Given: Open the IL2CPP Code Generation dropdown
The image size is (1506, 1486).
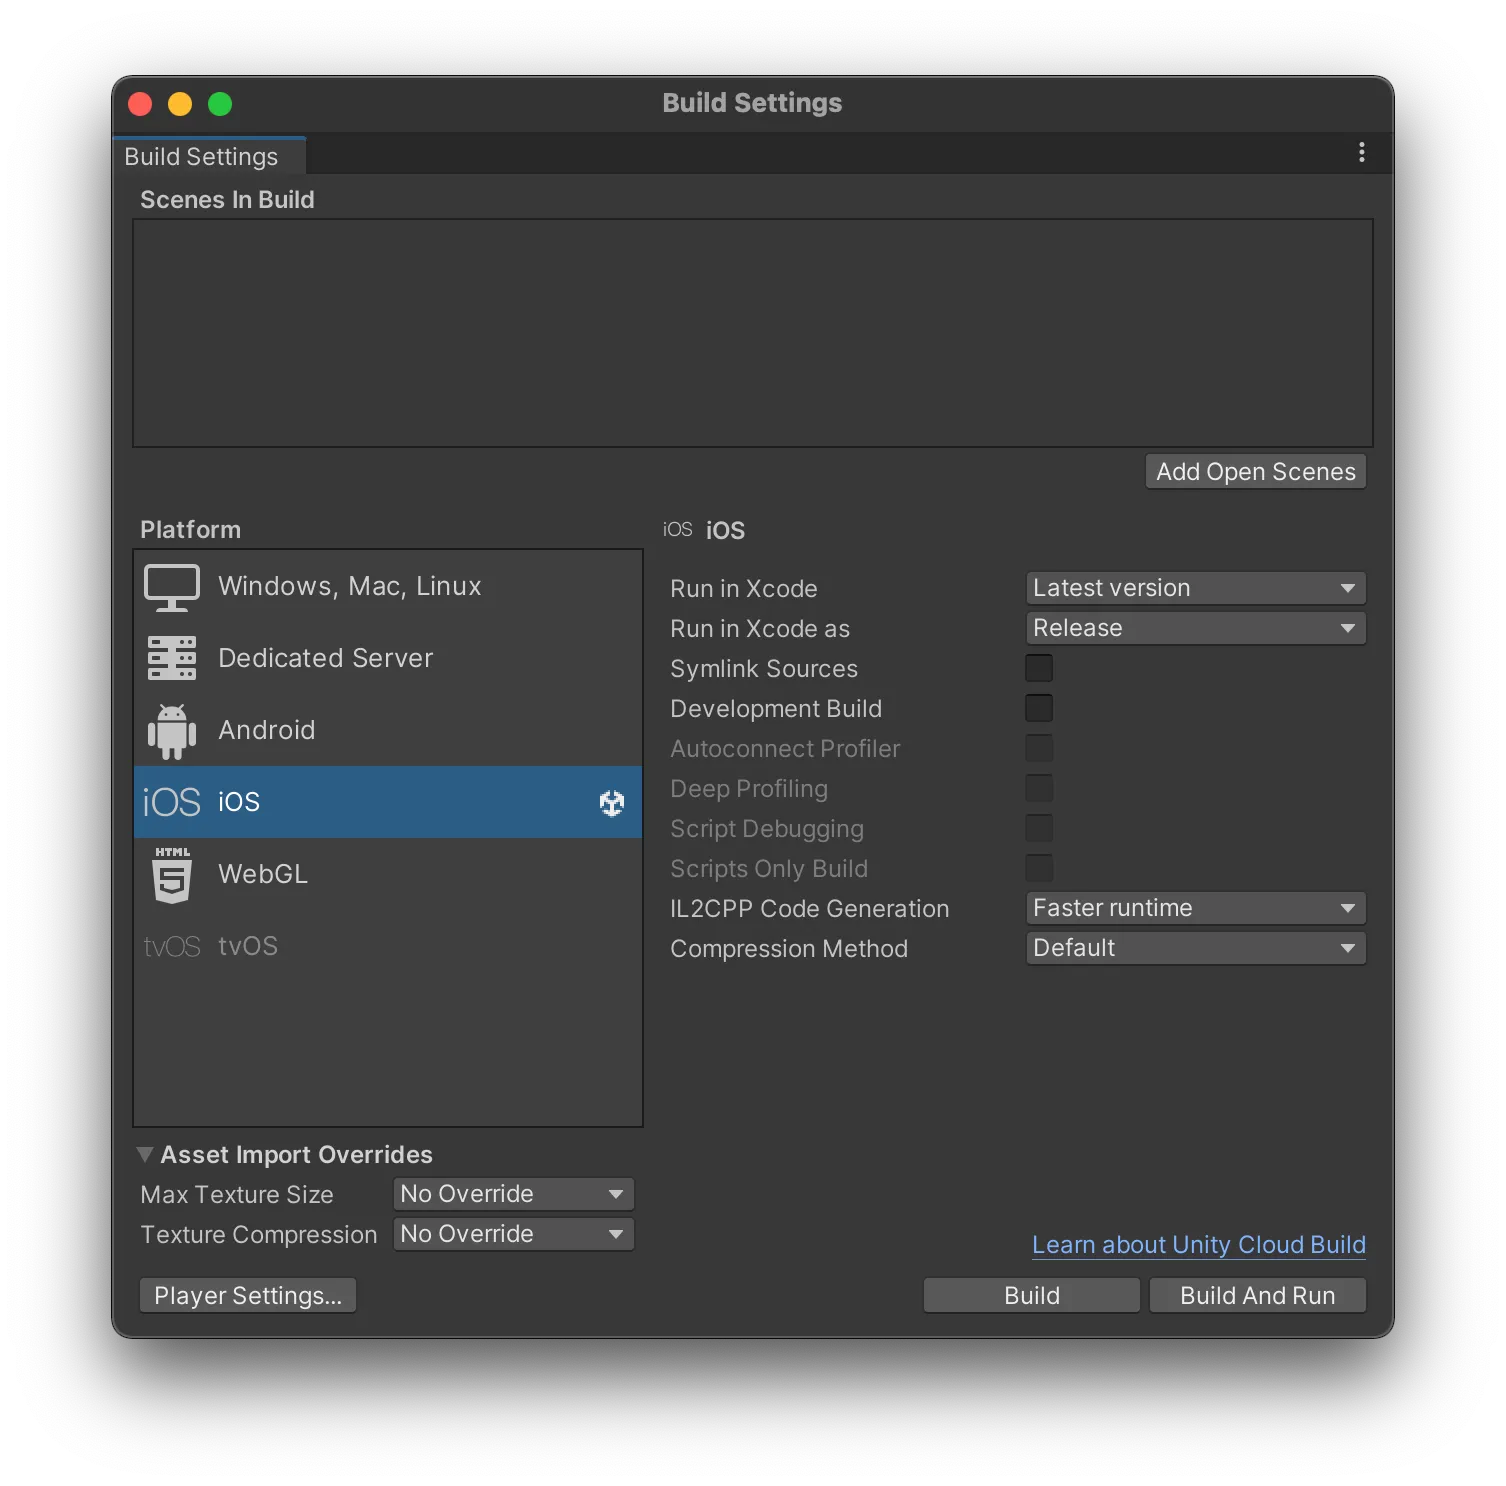Looking at the screenshot, I should tap(1195, 908).
